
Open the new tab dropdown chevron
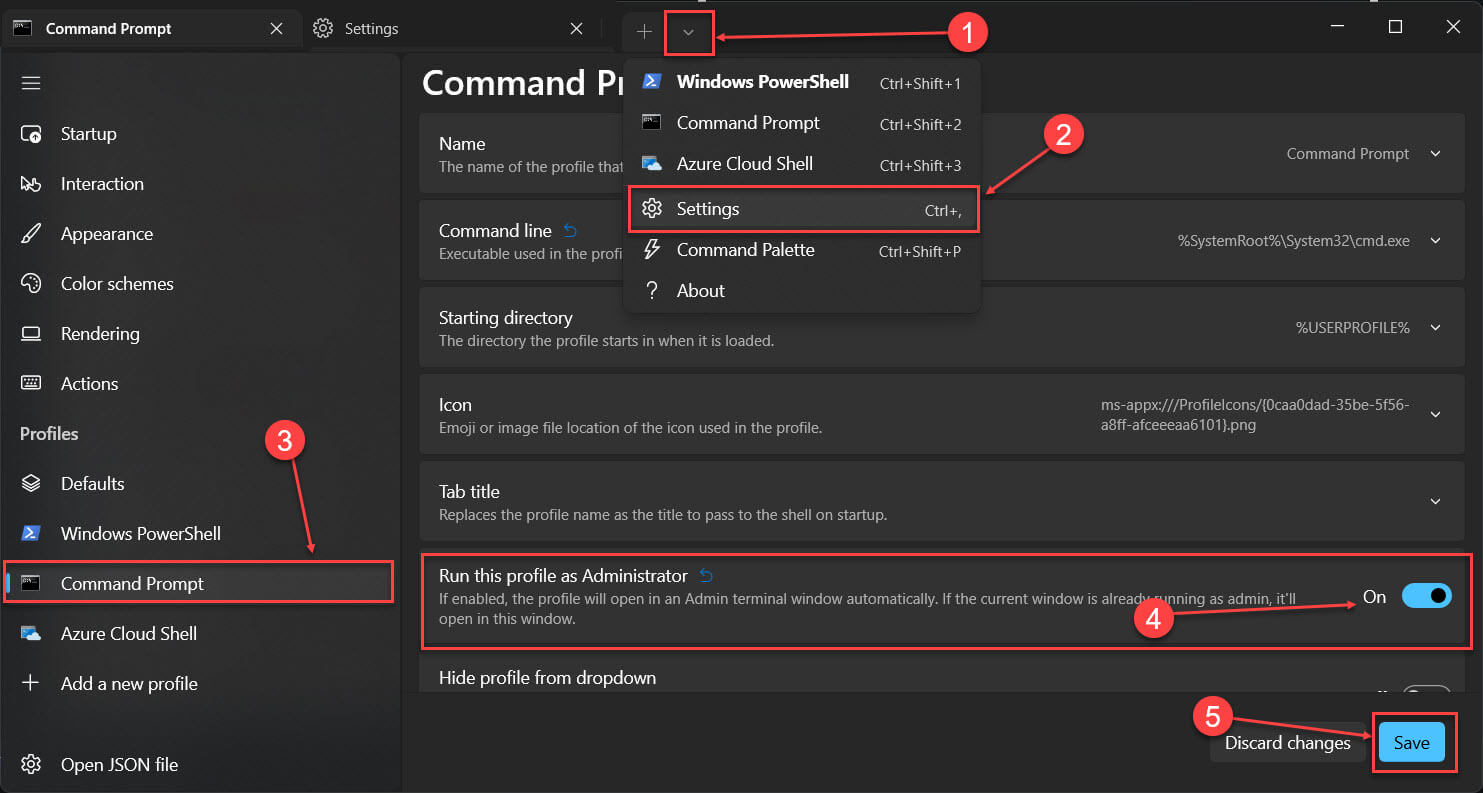688,32
